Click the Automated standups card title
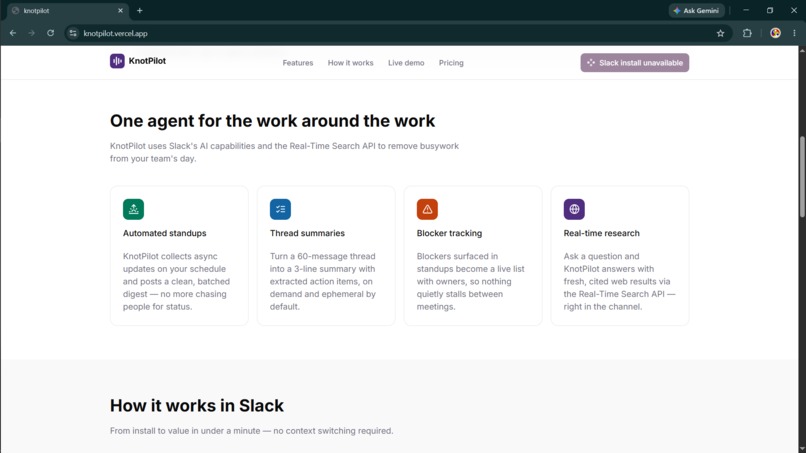Viewport: 806px width, 453px height. 164,233
